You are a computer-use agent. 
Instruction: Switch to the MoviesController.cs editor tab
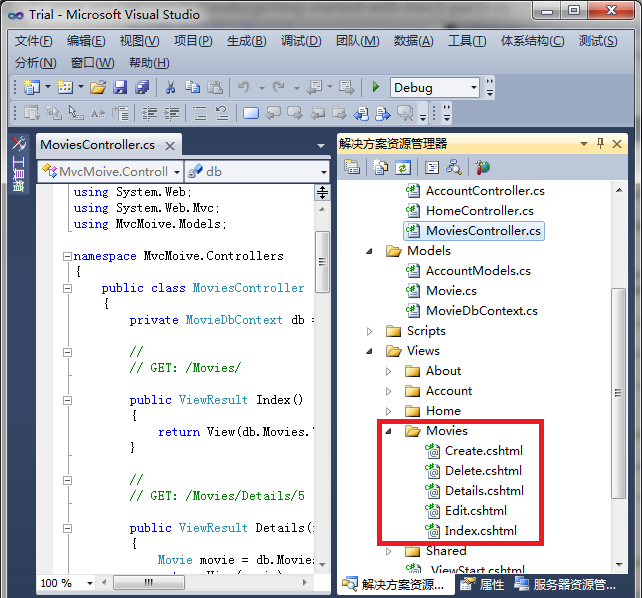click(x=97, y=145)
